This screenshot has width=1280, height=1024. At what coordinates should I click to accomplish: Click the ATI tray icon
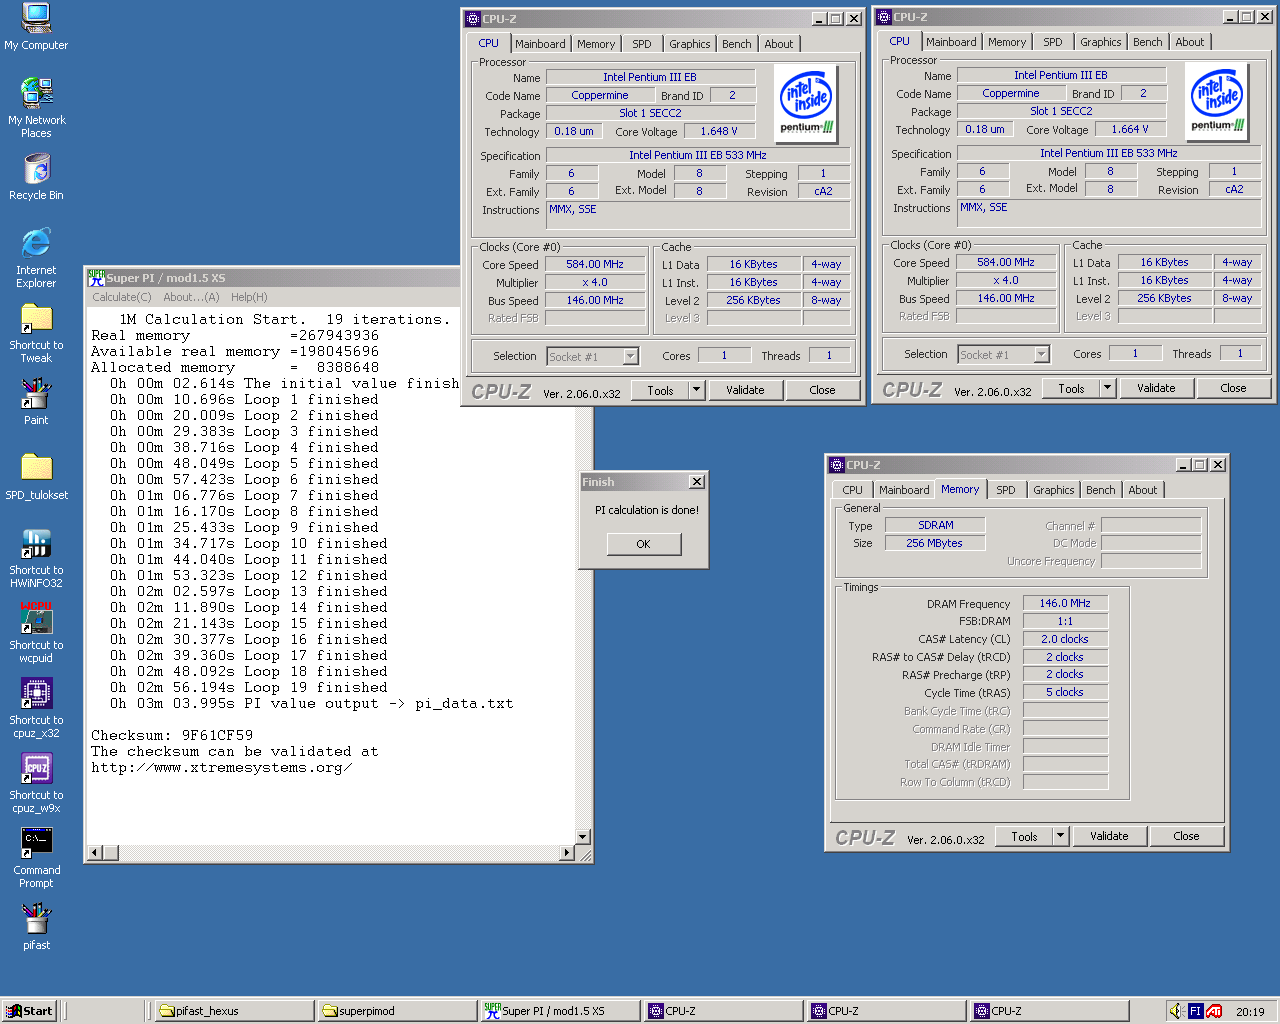[x=1214, y=1011]
